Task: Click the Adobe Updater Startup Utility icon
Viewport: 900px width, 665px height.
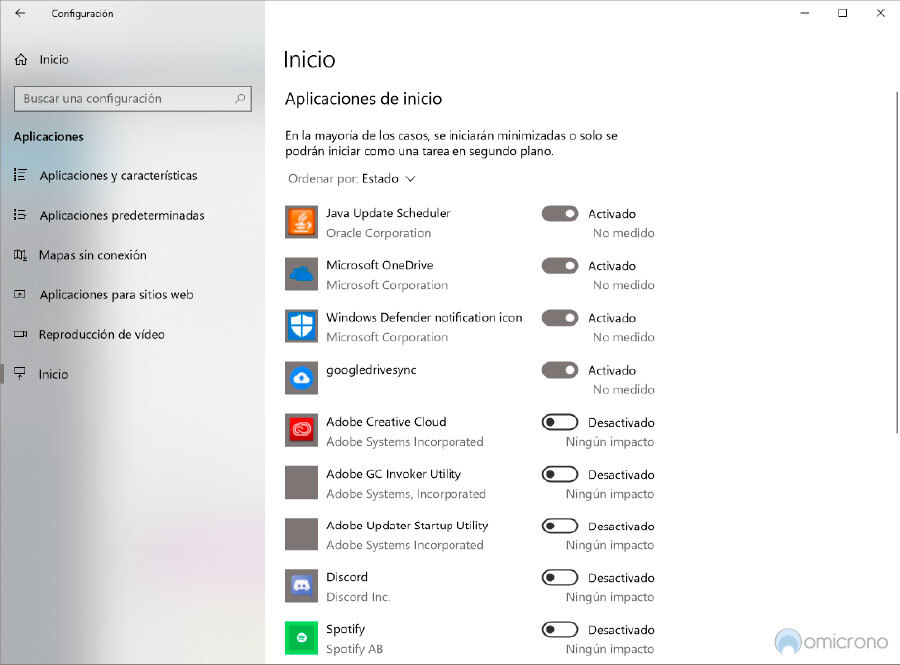Action: 301,534
